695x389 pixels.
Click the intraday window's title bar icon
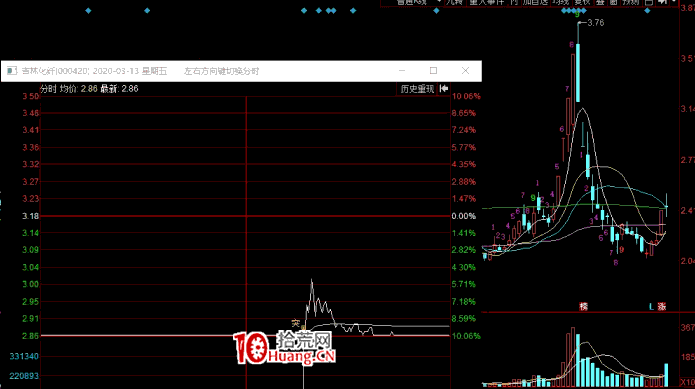point(12,71)
